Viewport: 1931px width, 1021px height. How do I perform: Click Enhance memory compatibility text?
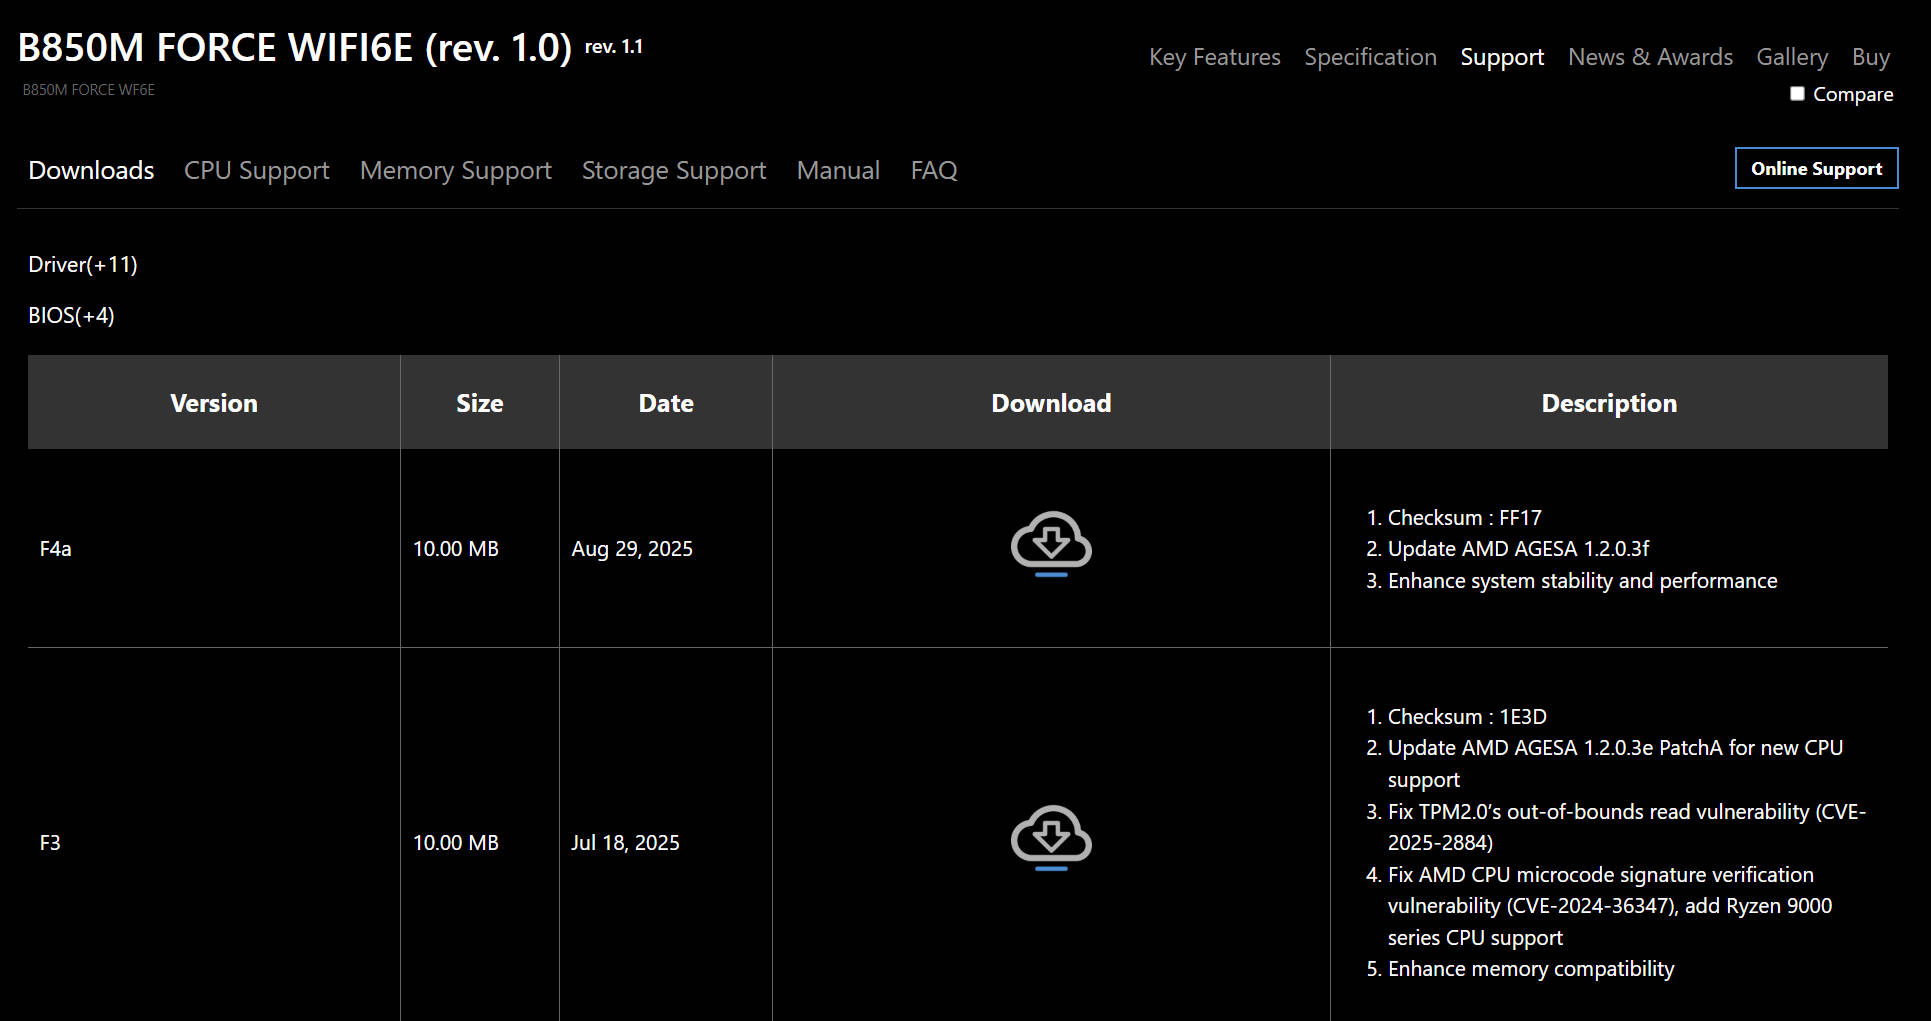(1531, 969)
